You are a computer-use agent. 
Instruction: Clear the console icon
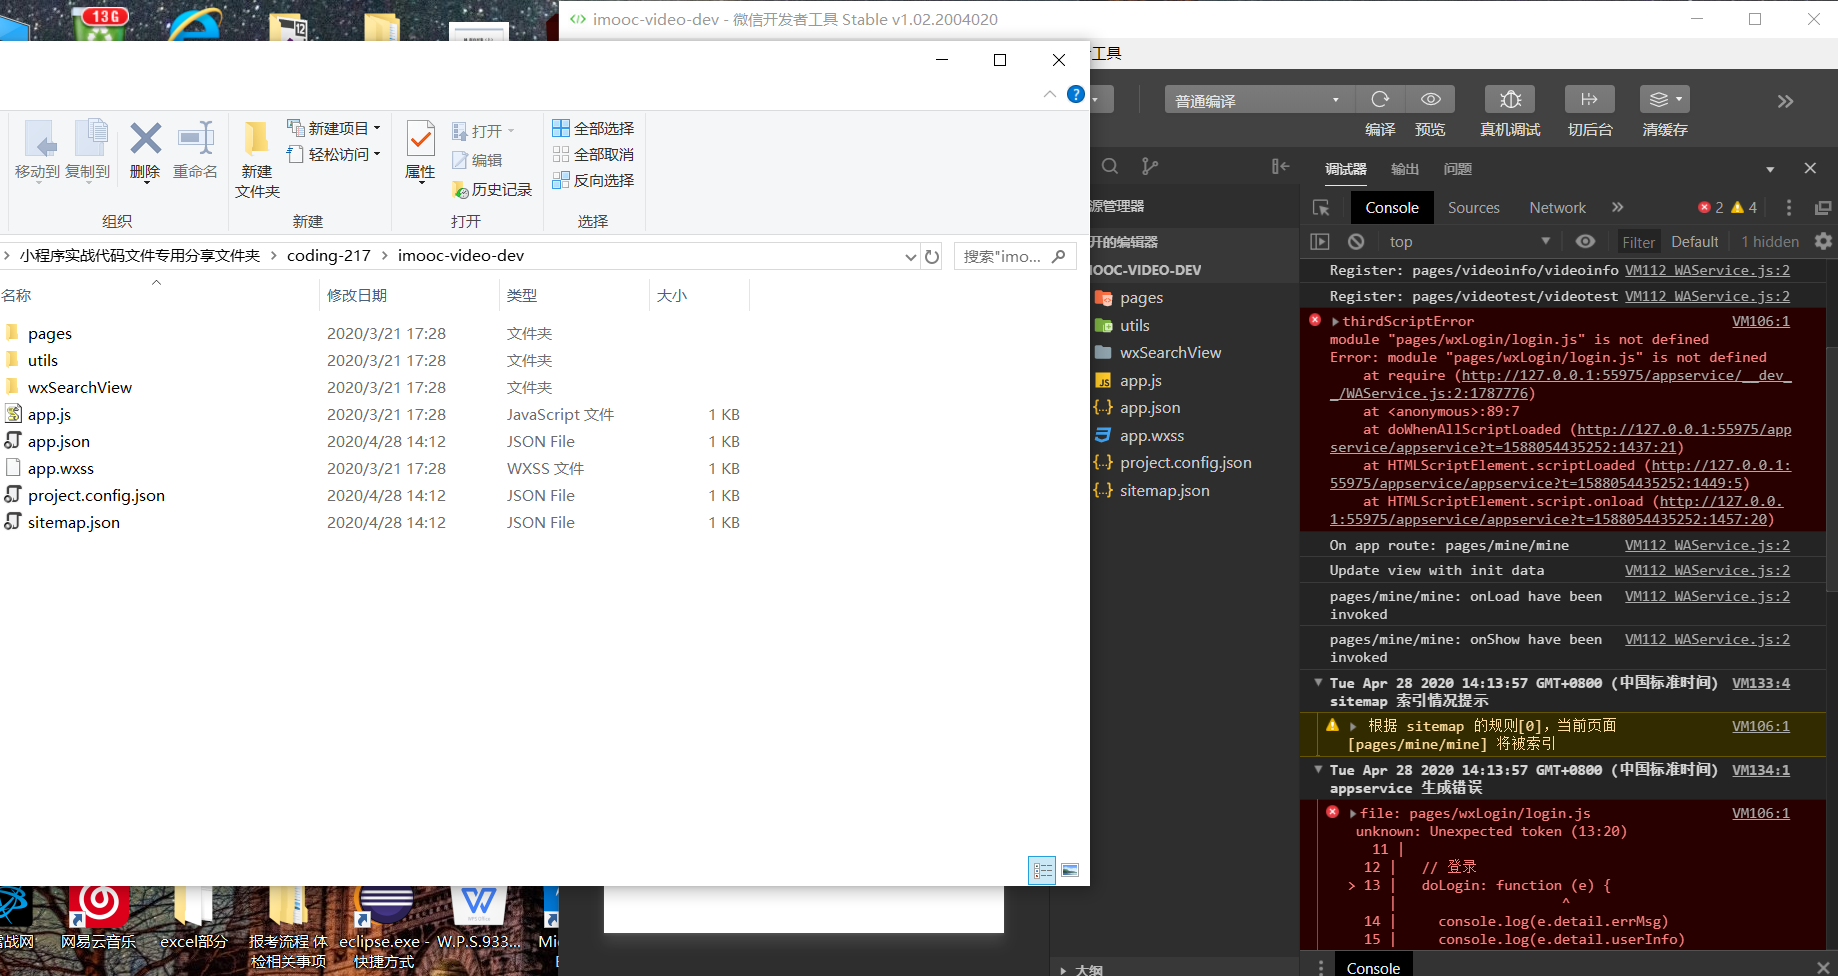1356,242
